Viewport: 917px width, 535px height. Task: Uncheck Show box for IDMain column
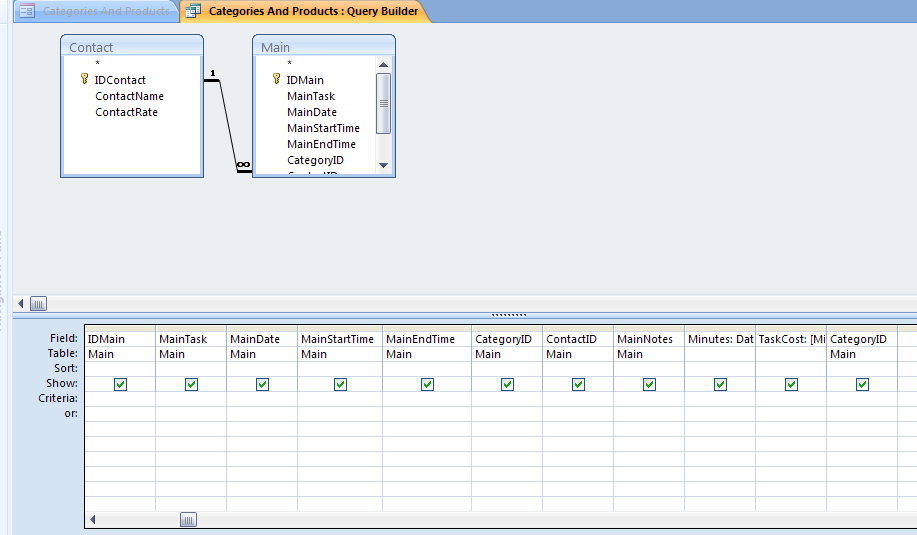[x=120, y=384]
